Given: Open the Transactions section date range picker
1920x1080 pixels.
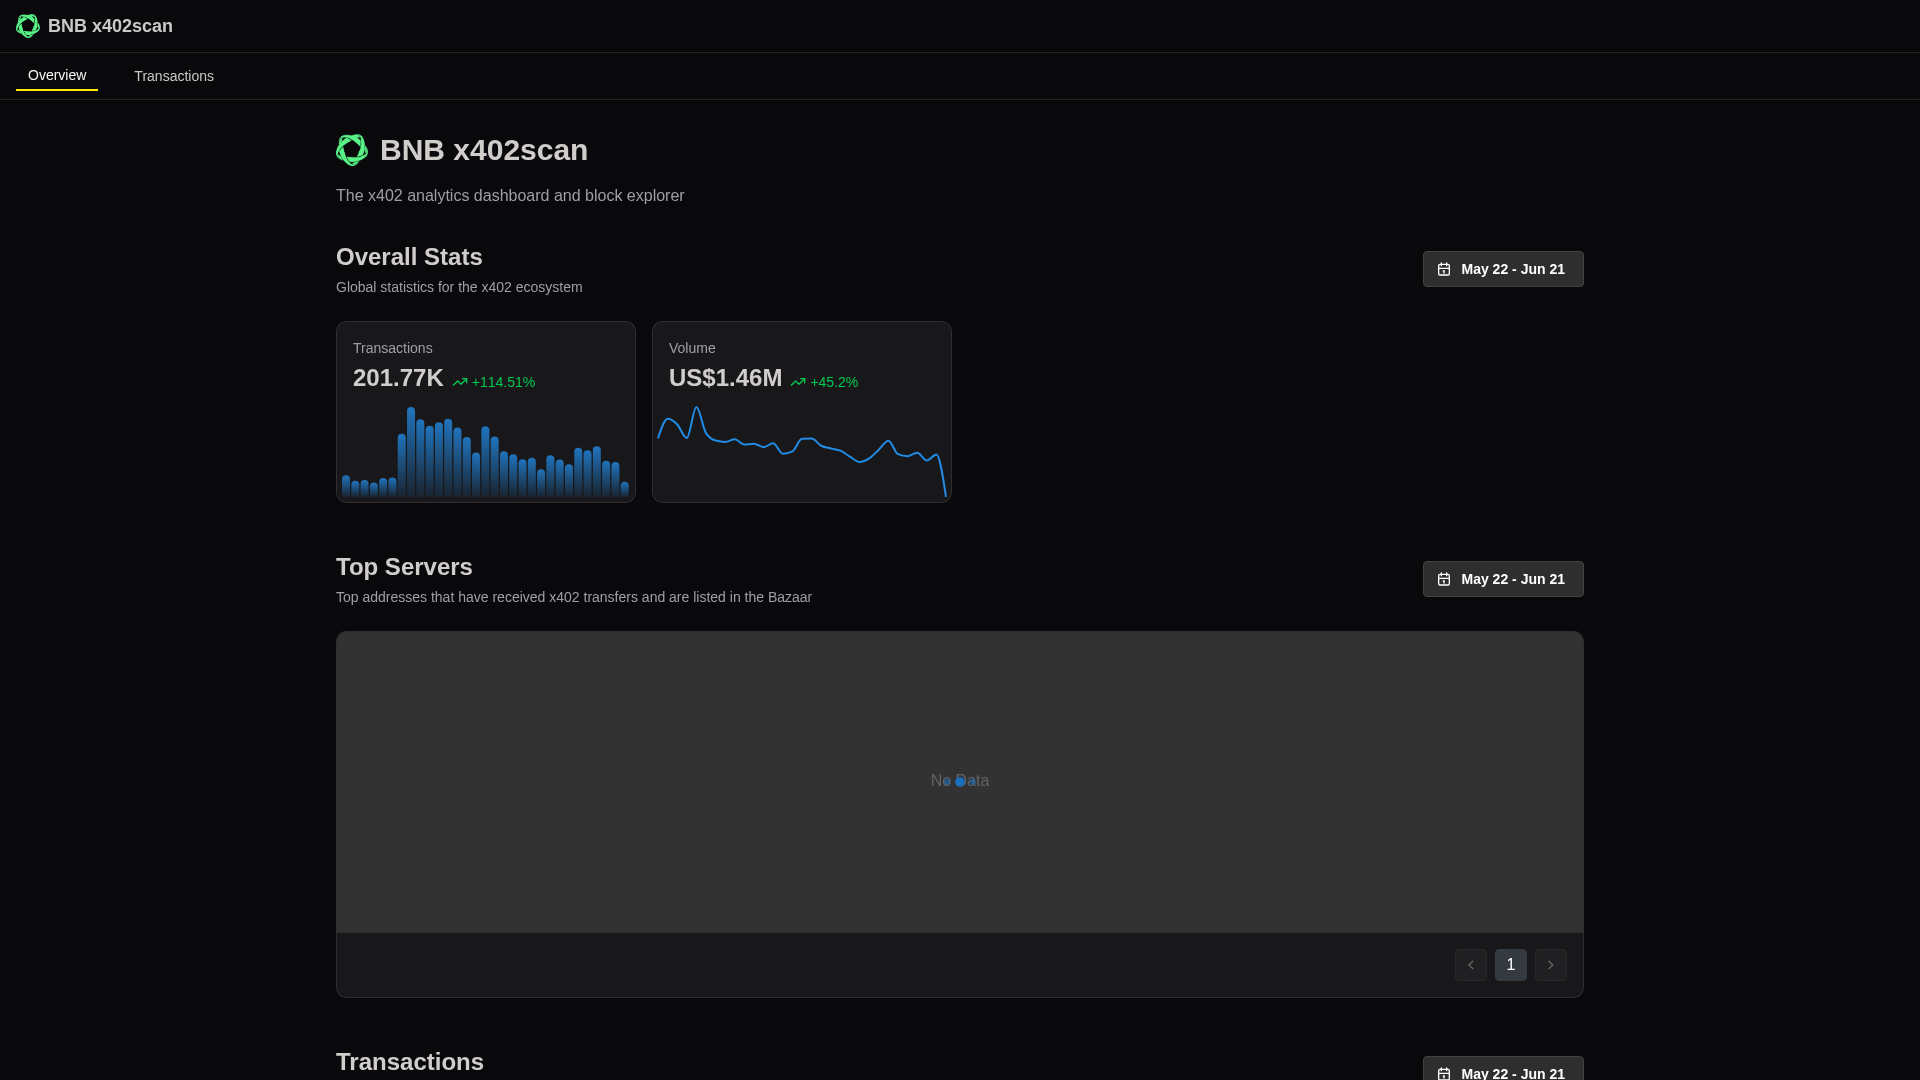Looking at the screenshot, I should click(x=1503, y=1068).
